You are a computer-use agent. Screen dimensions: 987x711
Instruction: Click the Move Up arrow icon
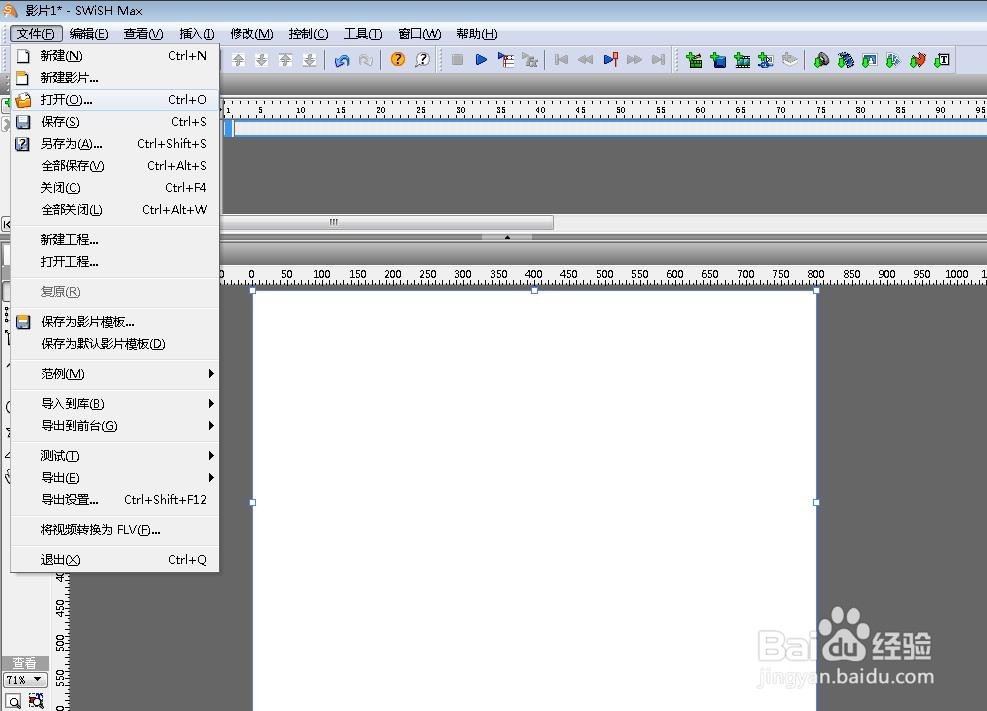pyautogui.click(x=239, y=60)
